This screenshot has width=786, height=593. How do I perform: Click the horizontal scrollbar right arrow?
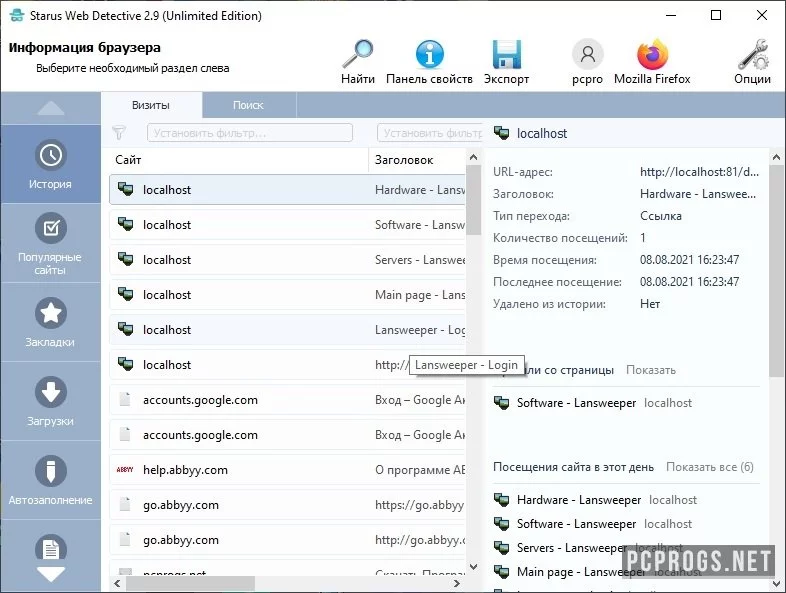click(x=457, y=583)
